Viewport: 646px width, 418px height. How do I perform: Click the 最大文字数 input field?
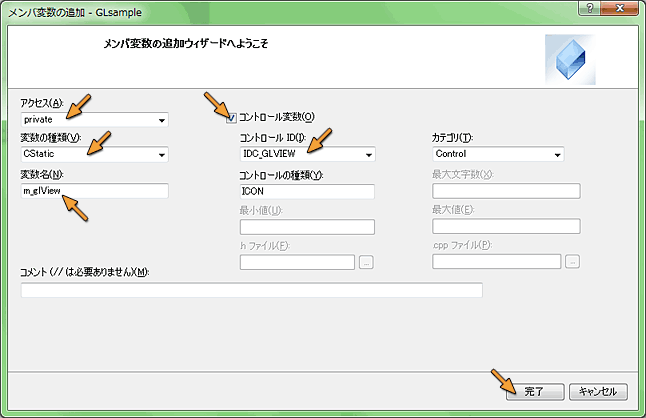pos(506,191)
